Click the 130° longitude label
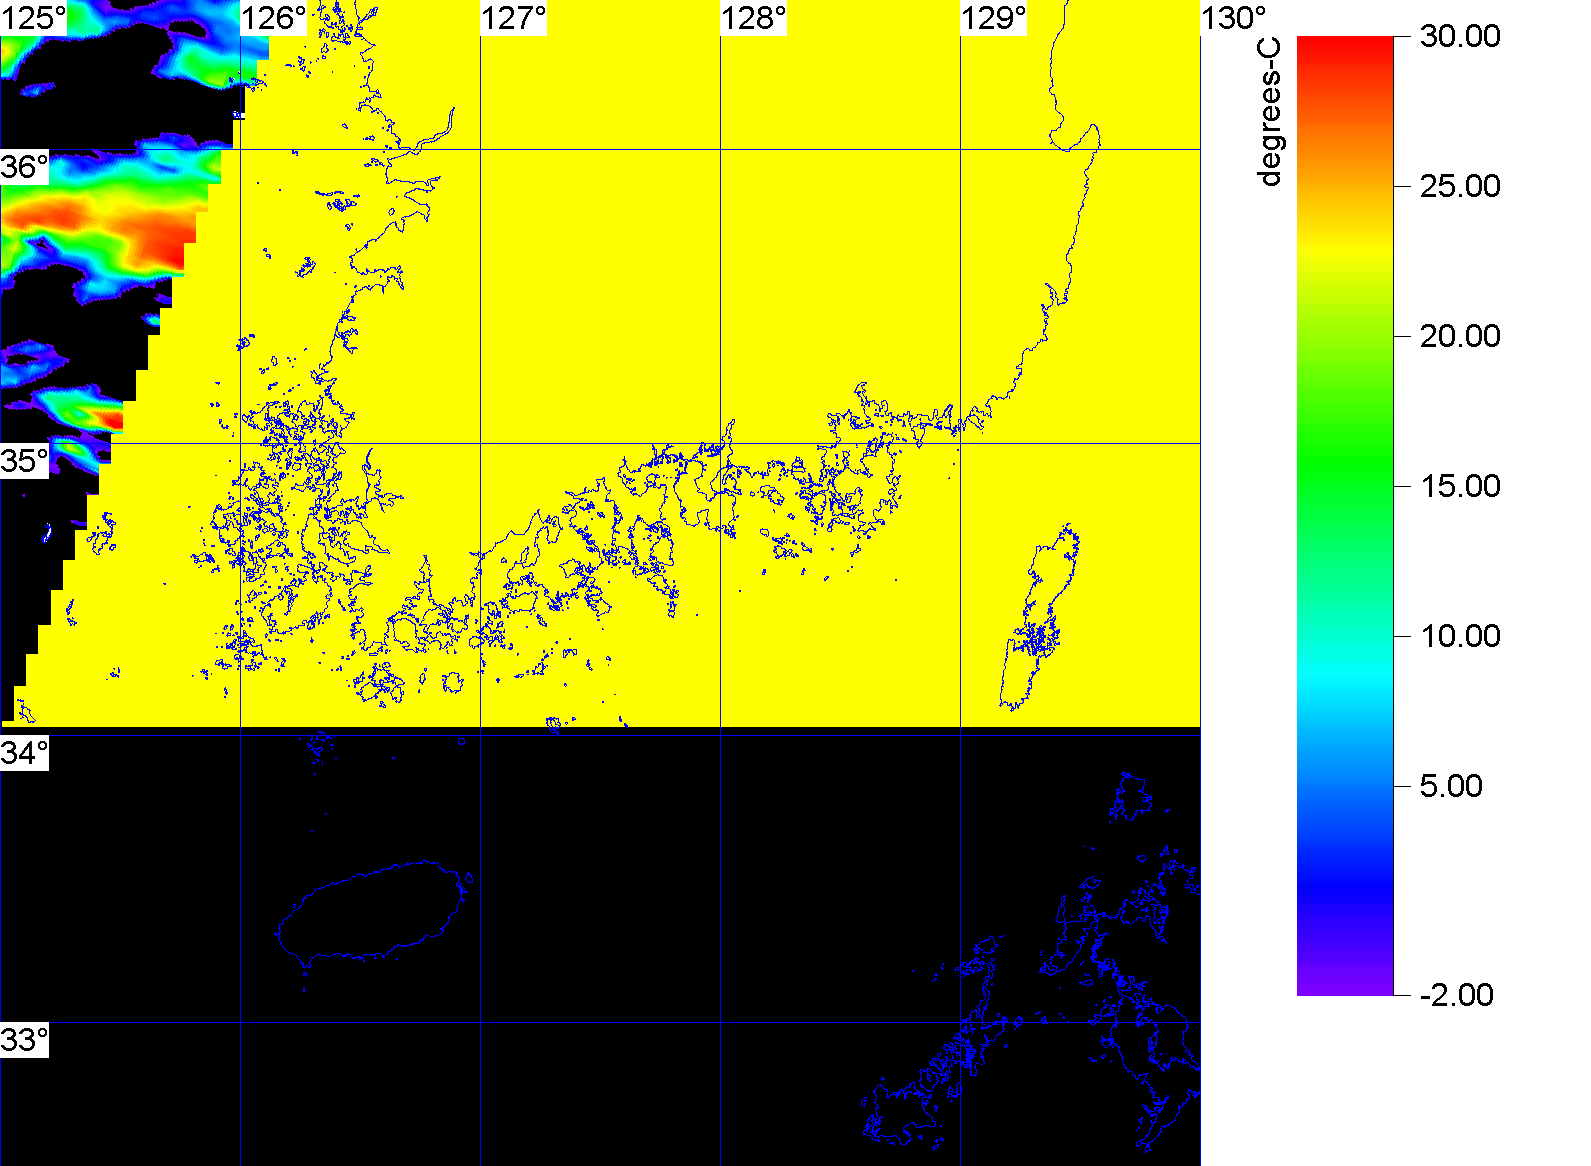Image resolution: width=1591 pixels, height=1166 pixels. pyautogui.click(x=1234, y=18)
